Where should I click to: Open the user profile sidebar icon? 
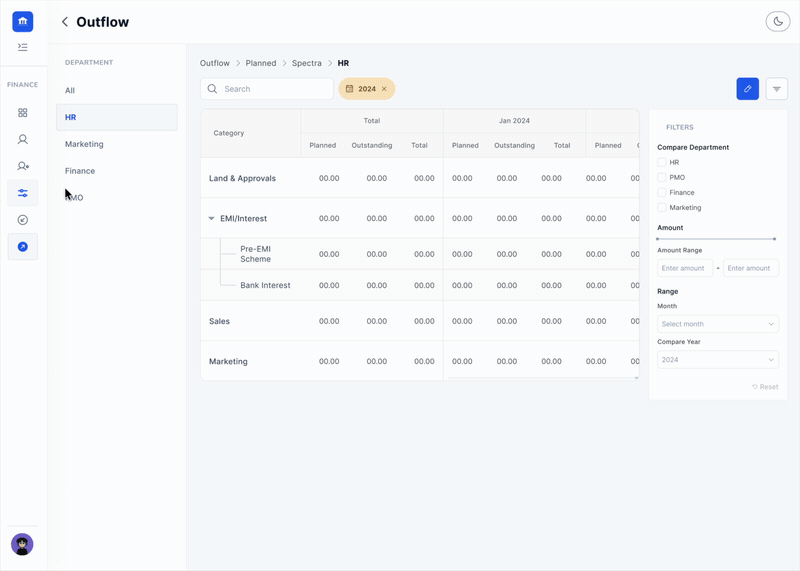pyautogui.click(x=22, y=139)
